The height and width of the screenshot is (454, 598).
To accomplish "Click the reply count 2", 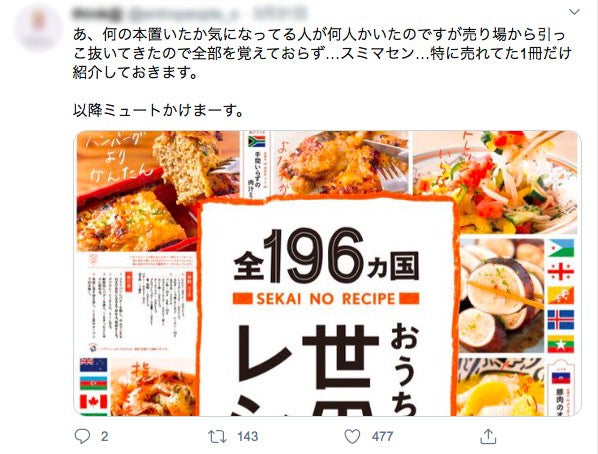I will coord(104,436).
